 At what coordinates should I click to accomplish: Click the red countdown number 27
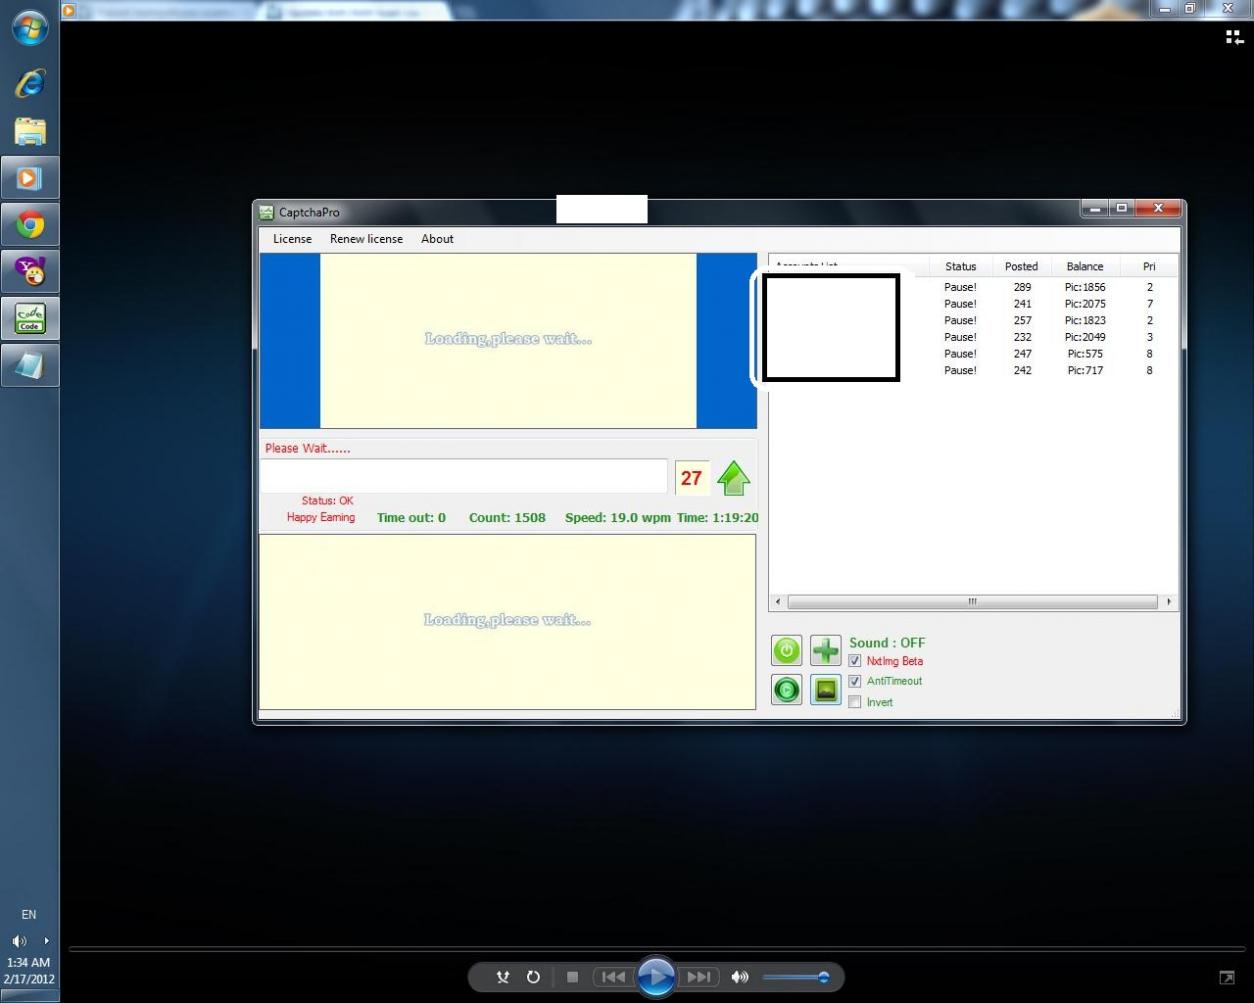pyautogui.click(x=692, y=478)
